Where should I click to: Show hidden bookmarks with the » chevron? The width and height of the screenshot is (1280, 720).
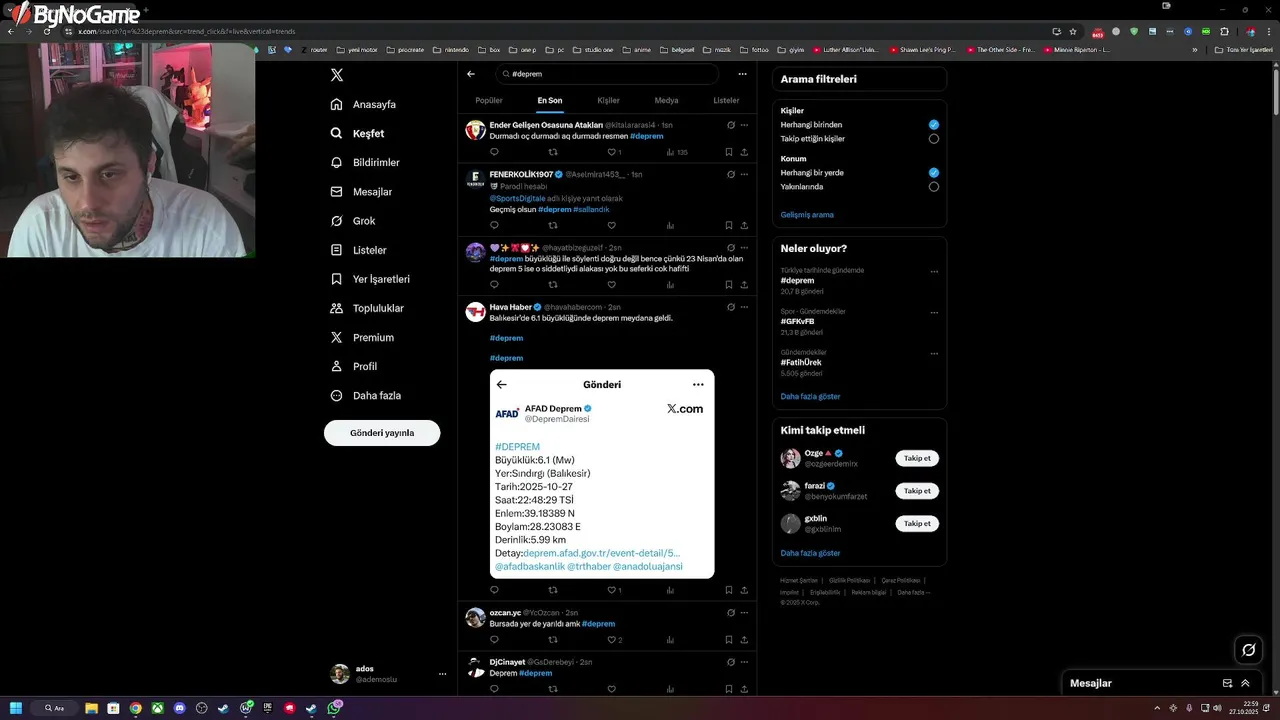click(x=1194, y=49)
